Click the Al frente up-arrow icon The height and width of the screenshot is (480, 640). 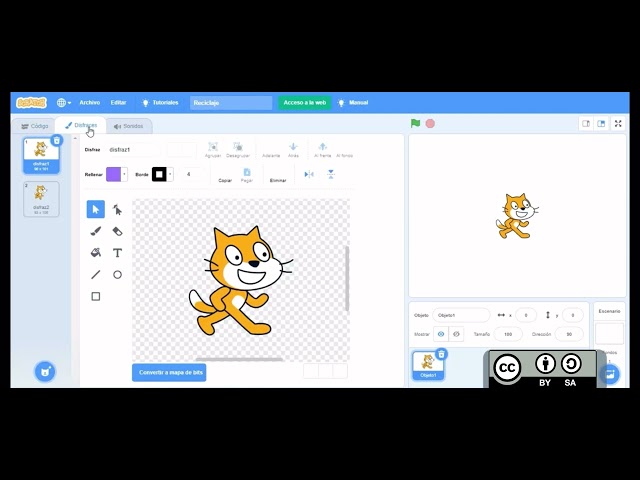coord(322,147)
